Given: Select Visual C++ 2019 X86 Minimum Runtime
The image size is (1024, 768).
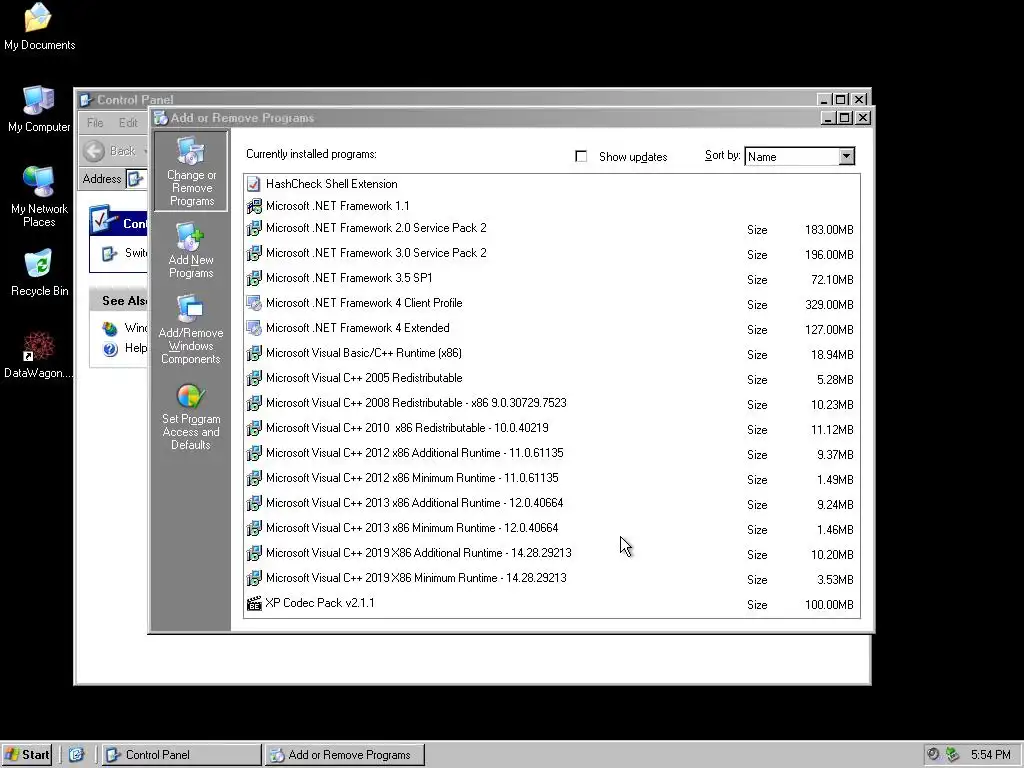Looking at the screenshot, I should coord(552,579).
